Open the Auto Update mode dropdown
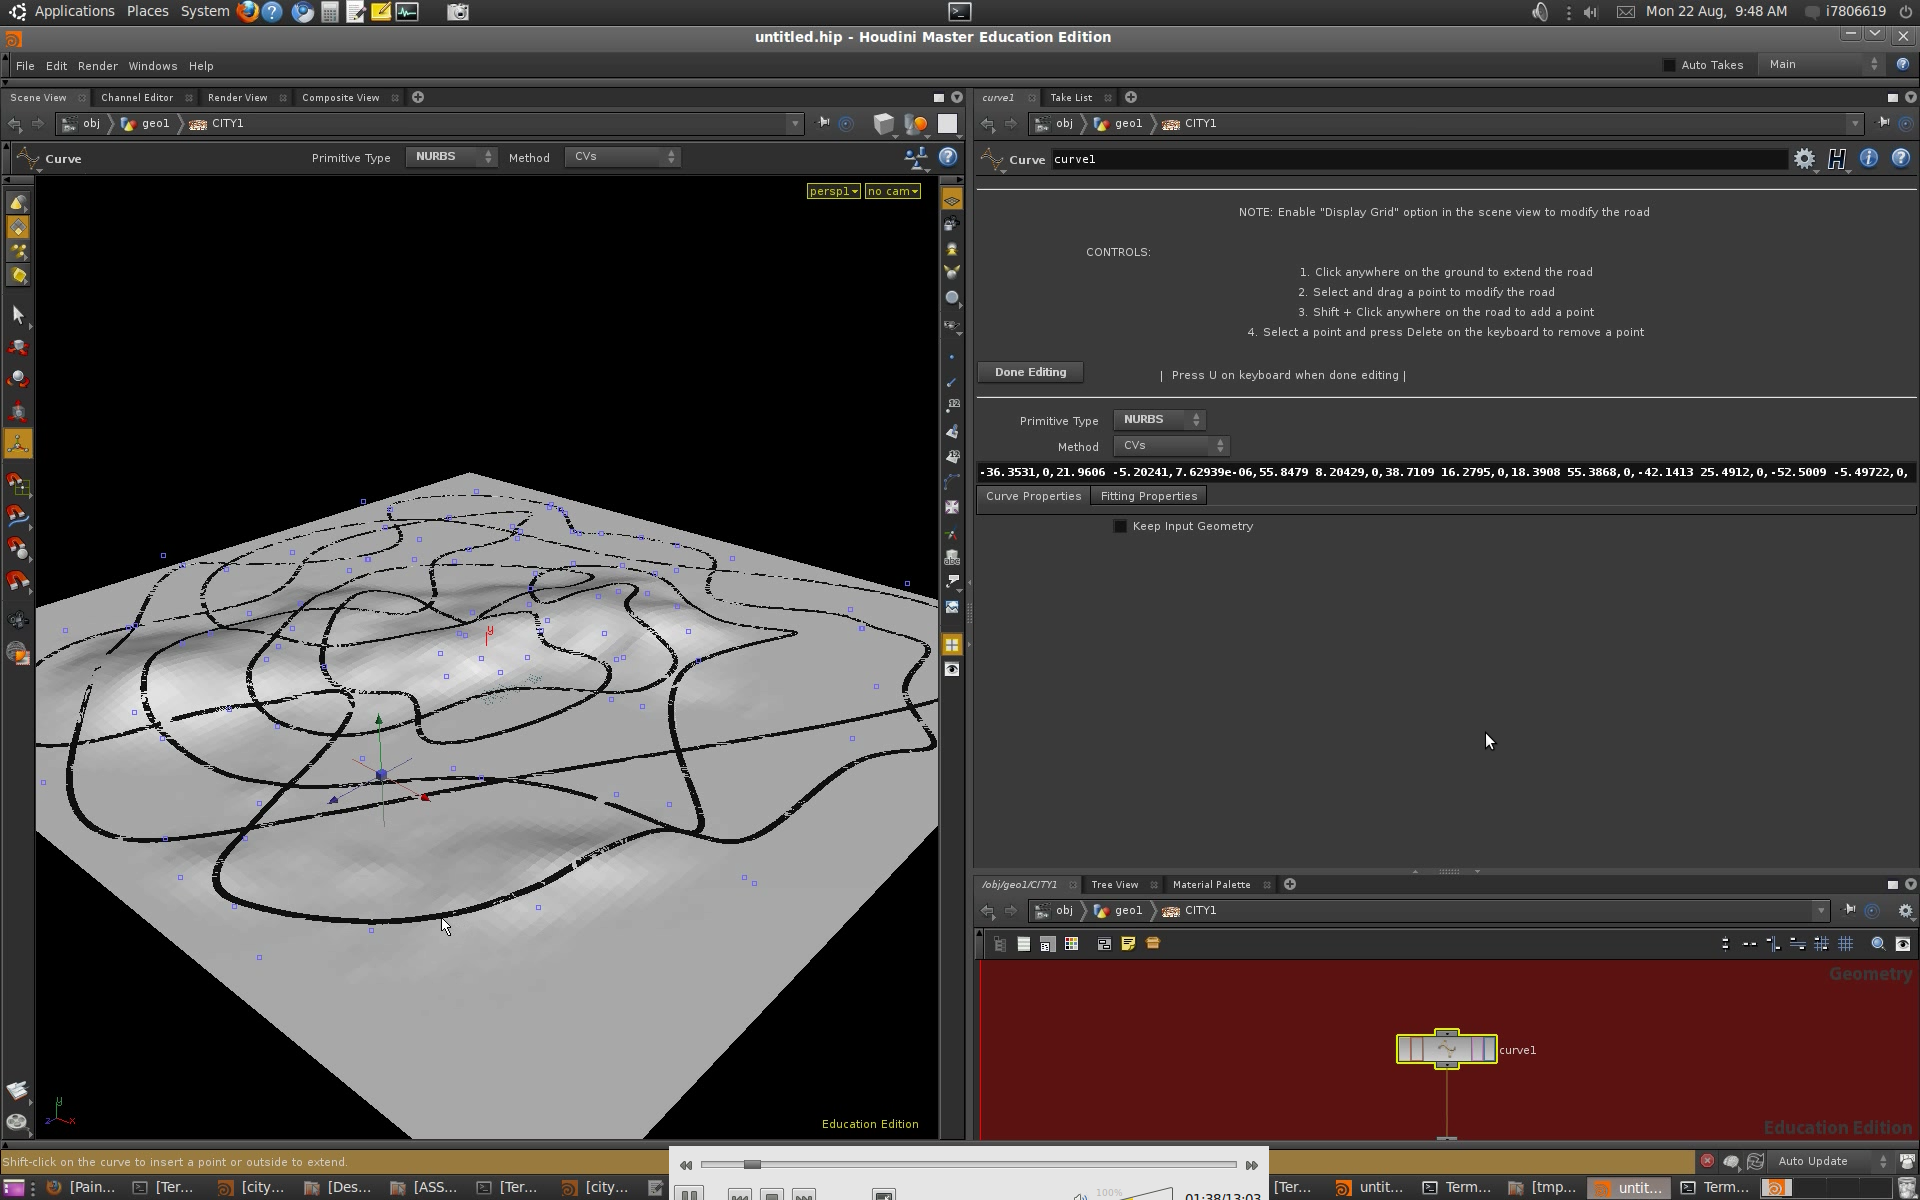The width and height of the screenshot is (1920, 1200). click(x=1829, y=1161)
